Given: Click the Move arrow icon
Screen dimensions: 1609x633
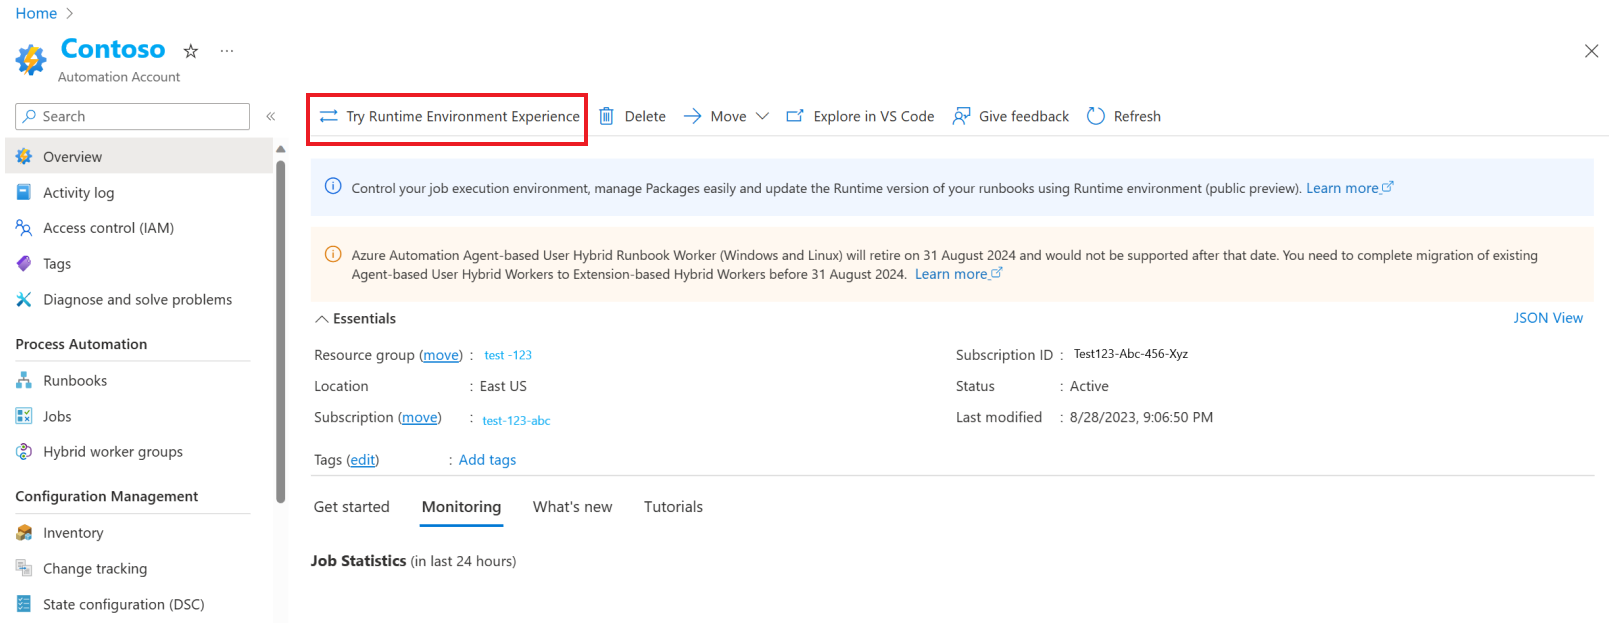Looking at the screenshot, I should coord(692,116).
